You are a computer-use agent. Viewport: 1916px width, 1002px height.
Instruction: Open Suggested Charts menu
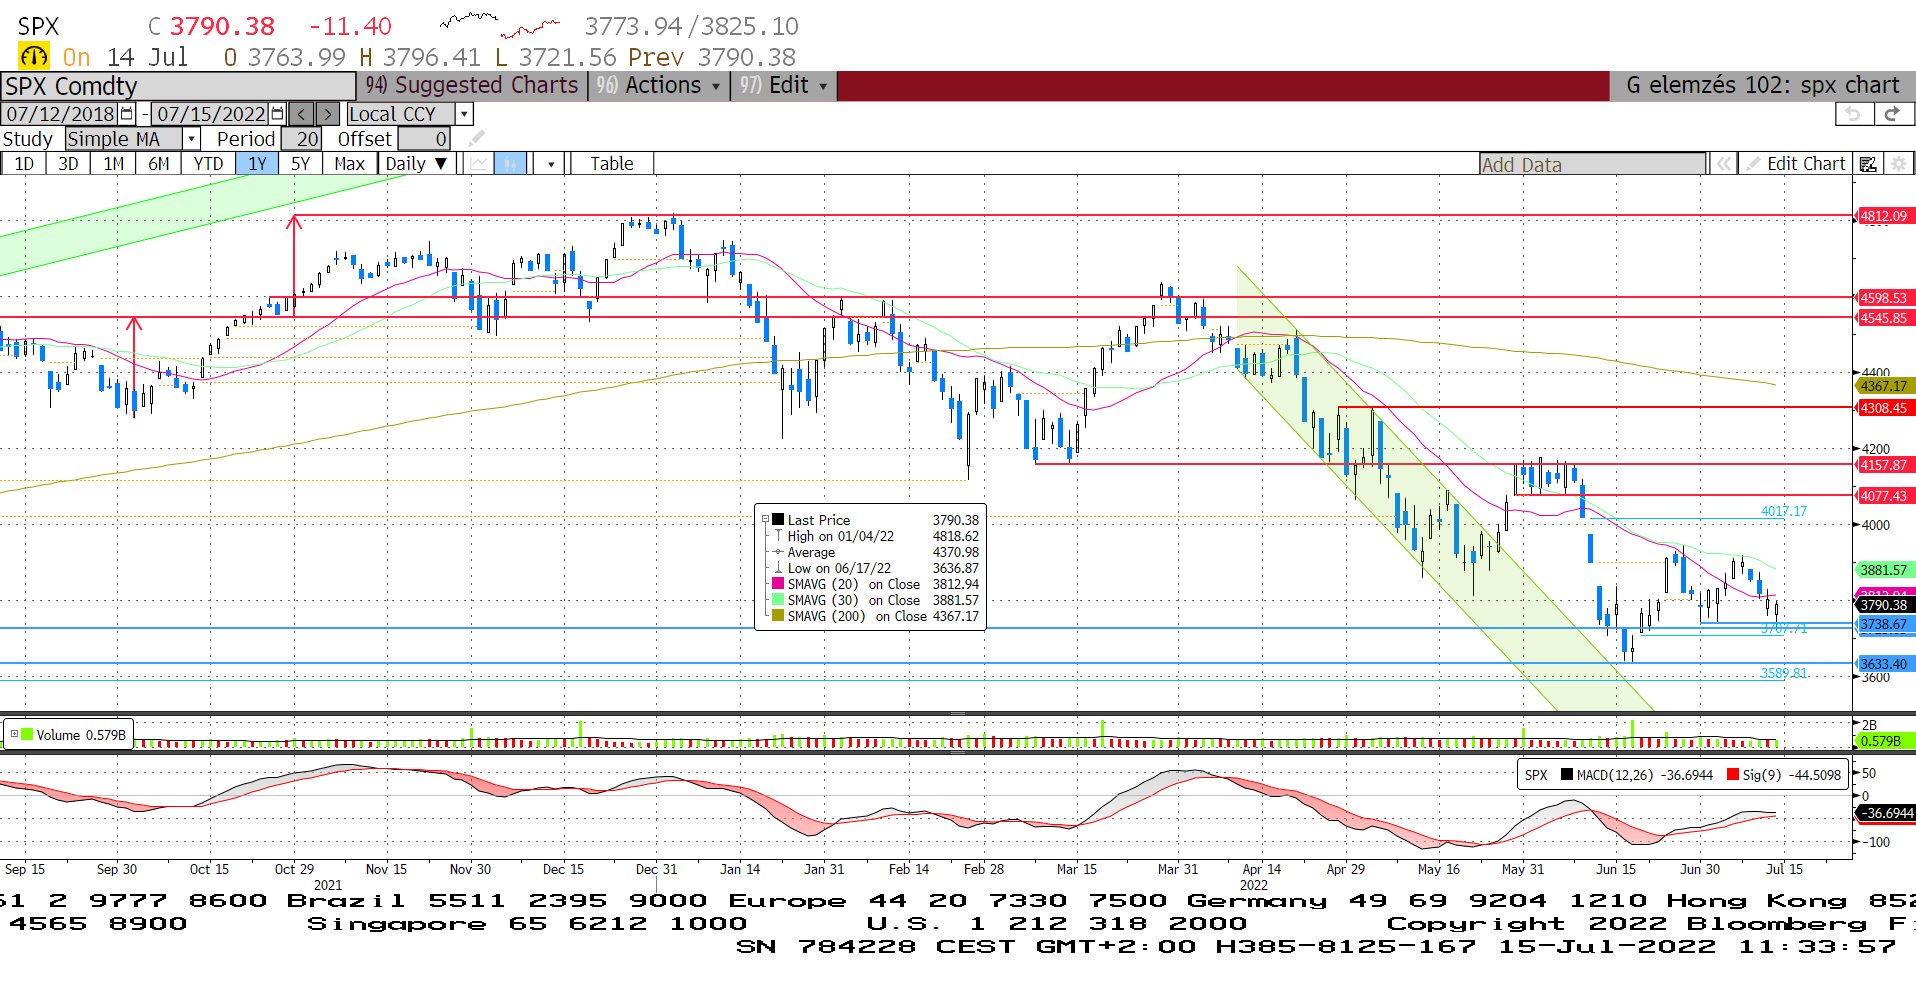click(471, 86)
